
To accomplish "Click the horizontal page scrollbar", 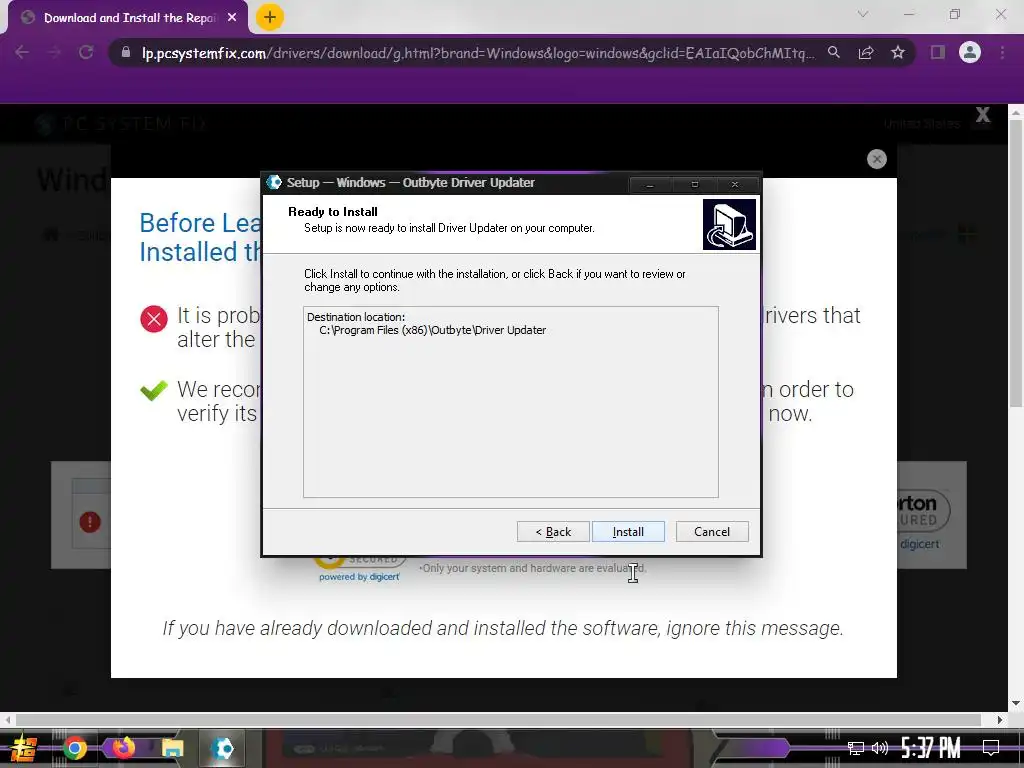I will point(498,720).
